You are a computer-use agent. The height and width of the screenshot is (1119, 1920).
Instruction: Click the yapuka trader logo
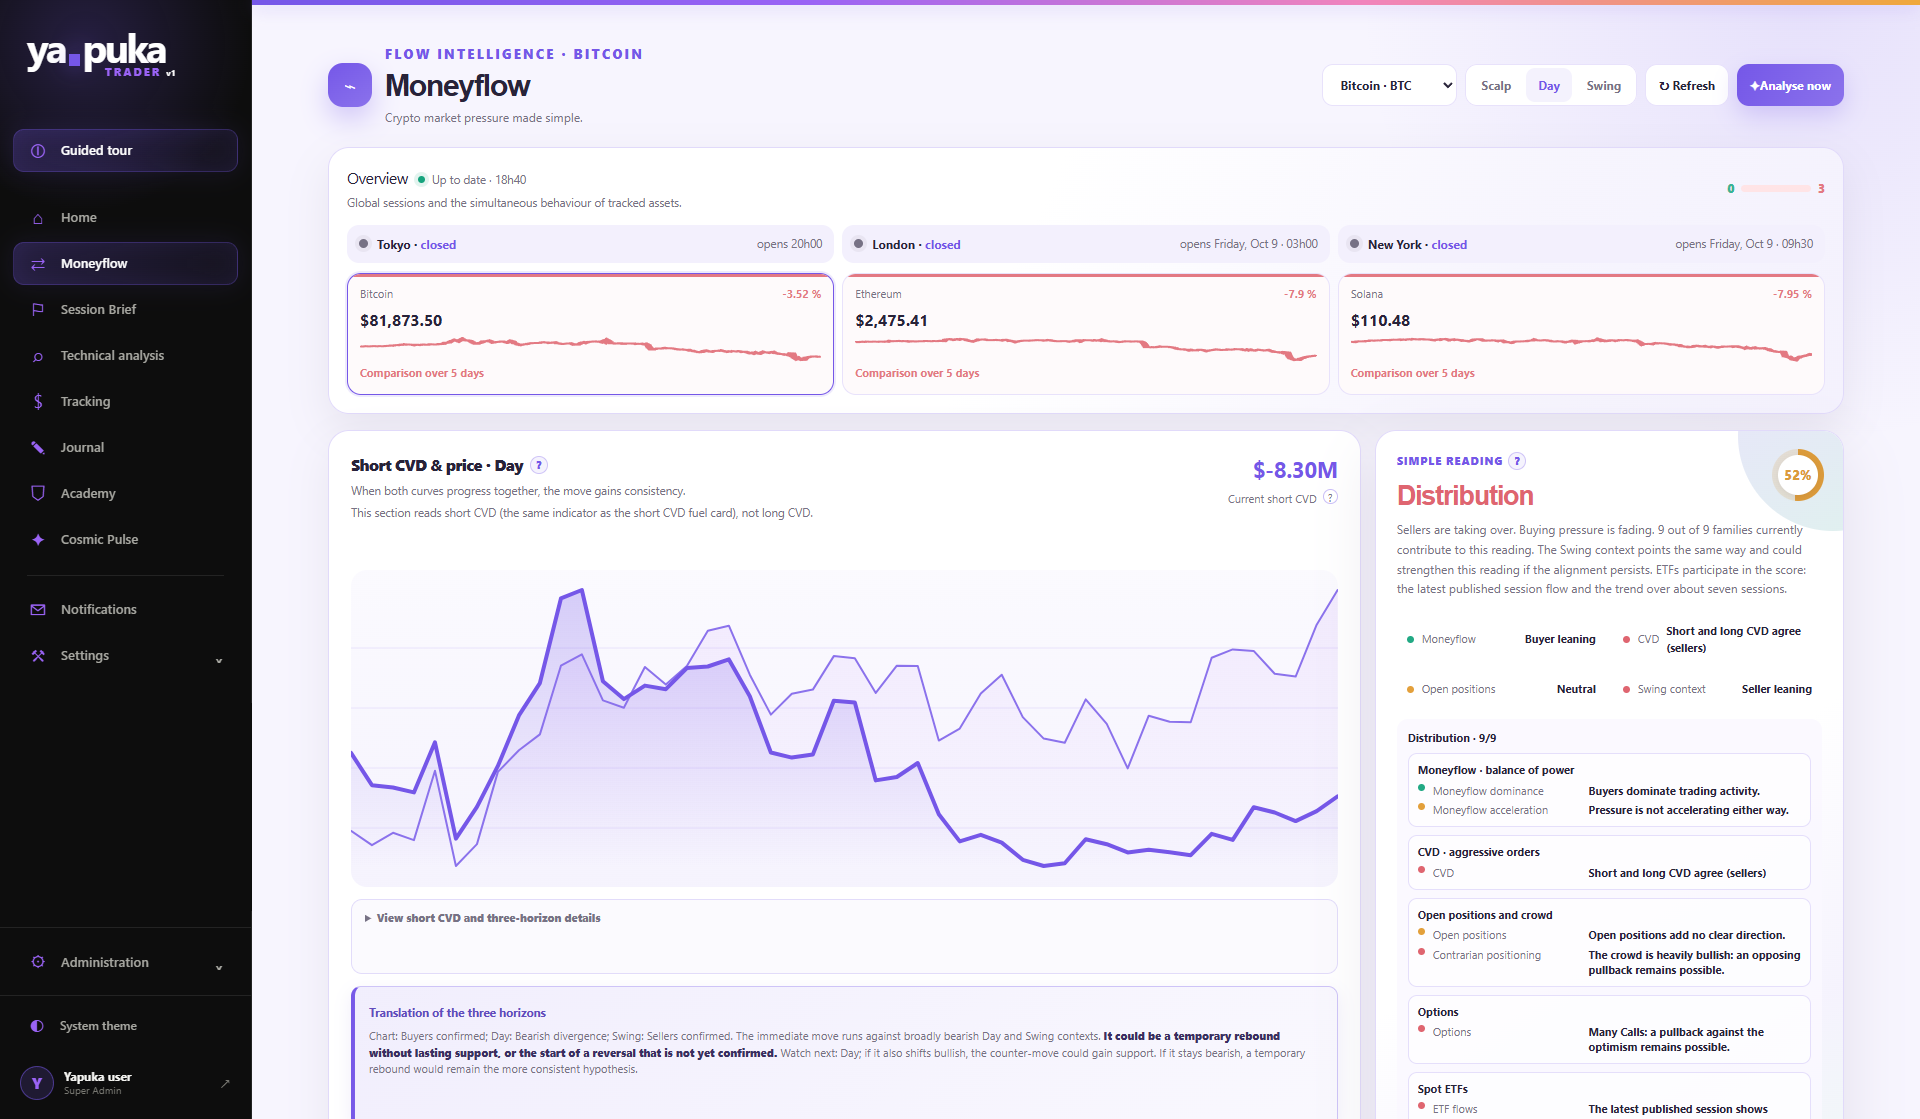pos(101,56)
